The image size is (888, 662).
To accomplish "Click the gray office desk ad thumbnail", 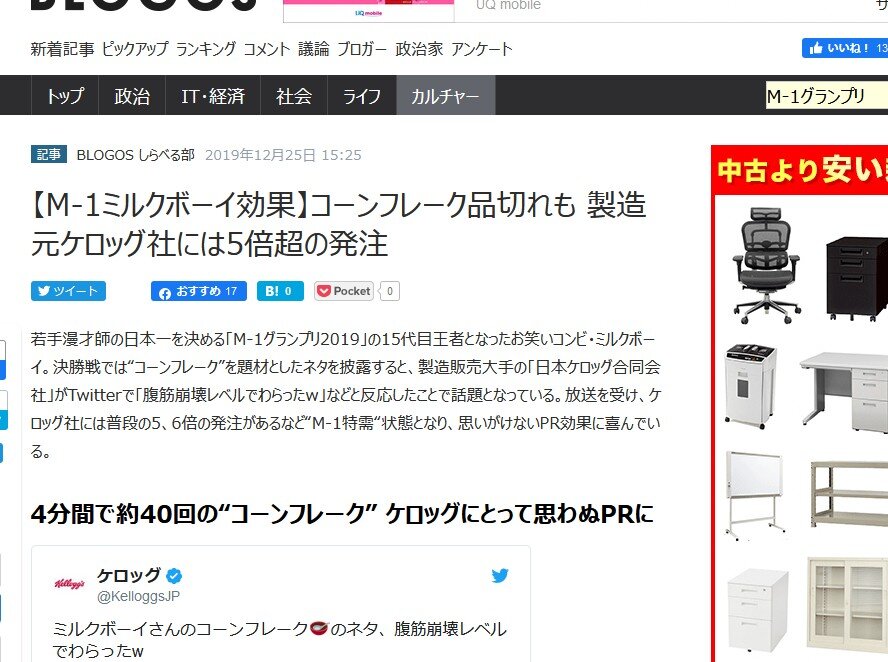I will (x=844, y=392).
